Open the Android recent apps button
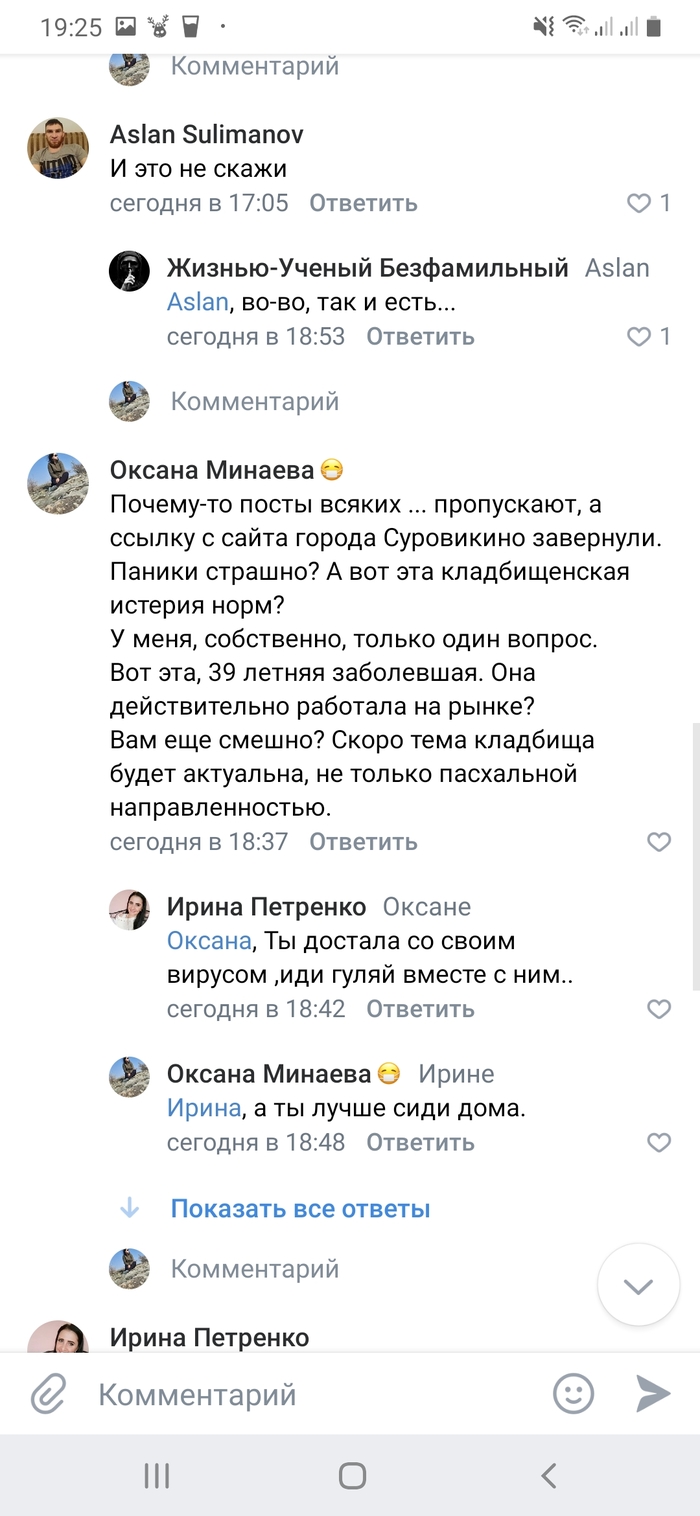The height and width of the screenshot is (1516, 700). (x=157, y=1475)
